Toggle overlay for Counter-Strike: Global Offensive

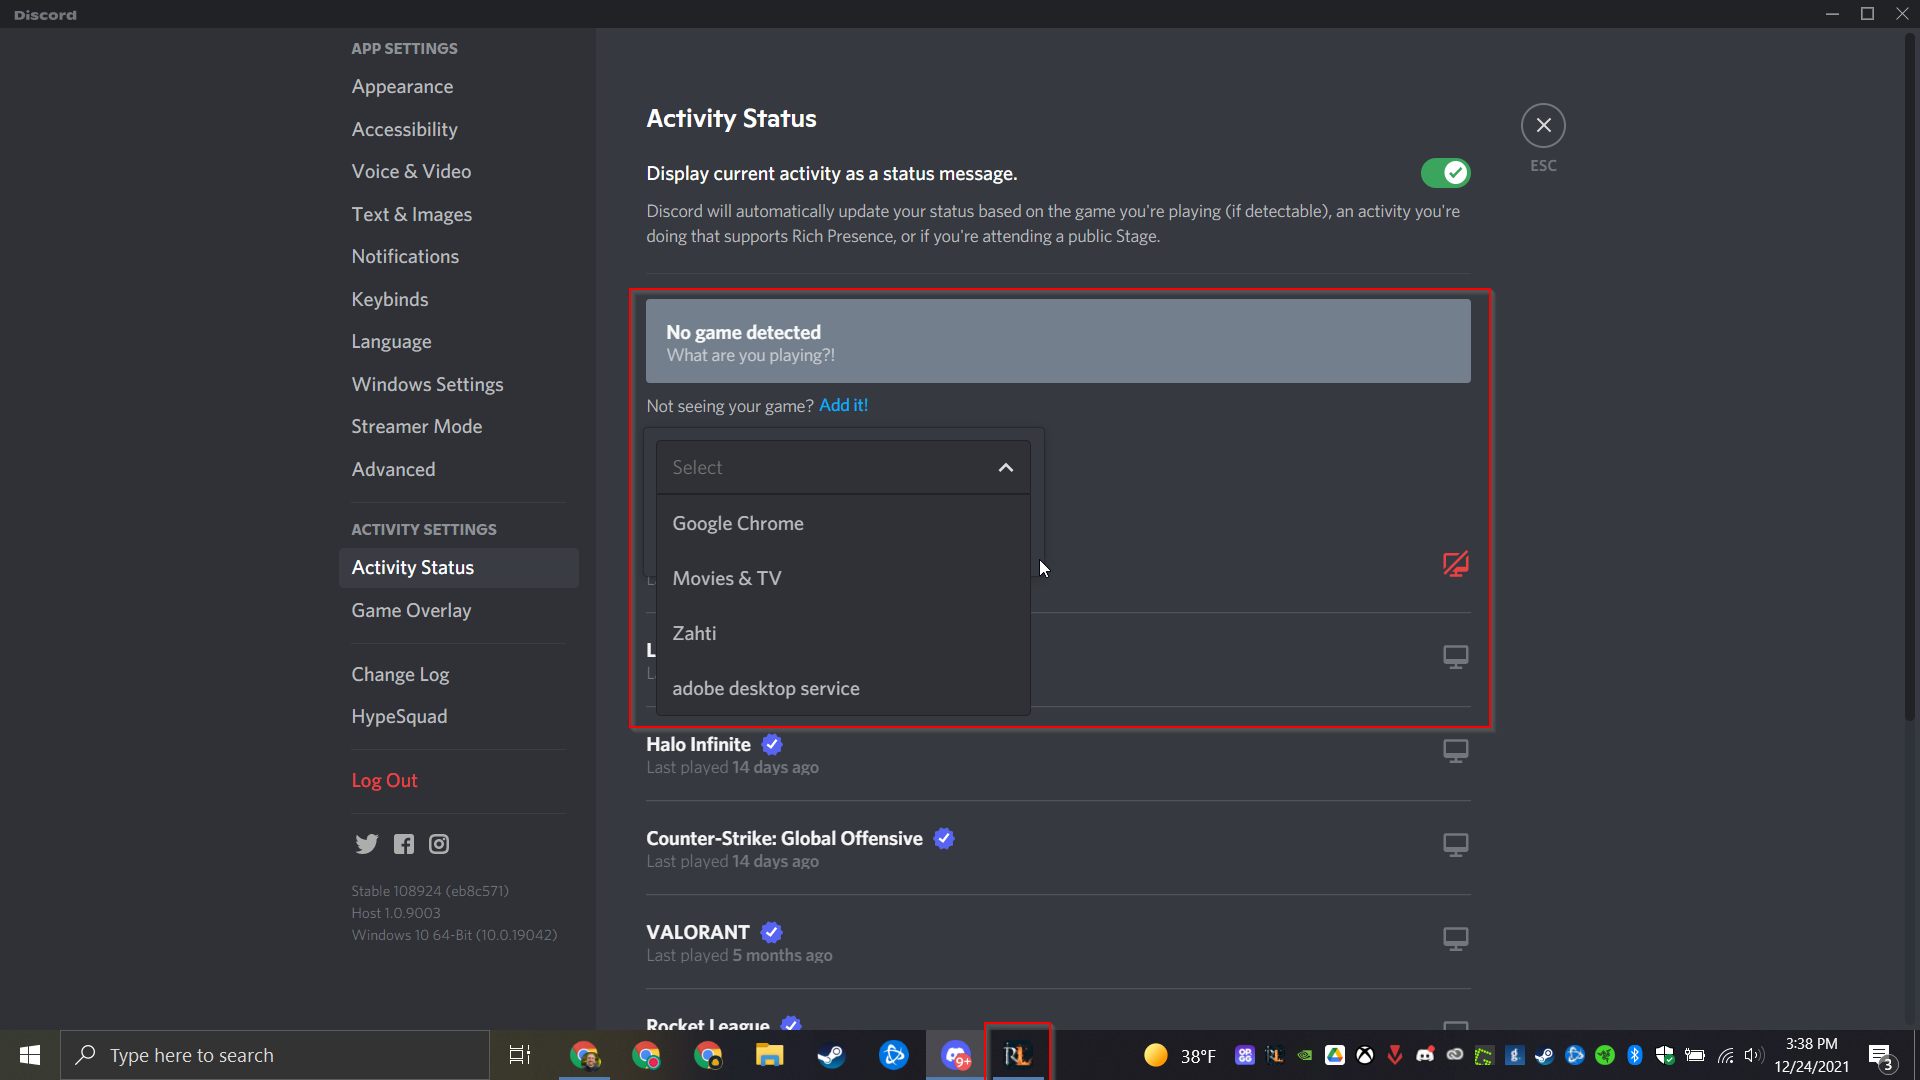[1455, 845]
